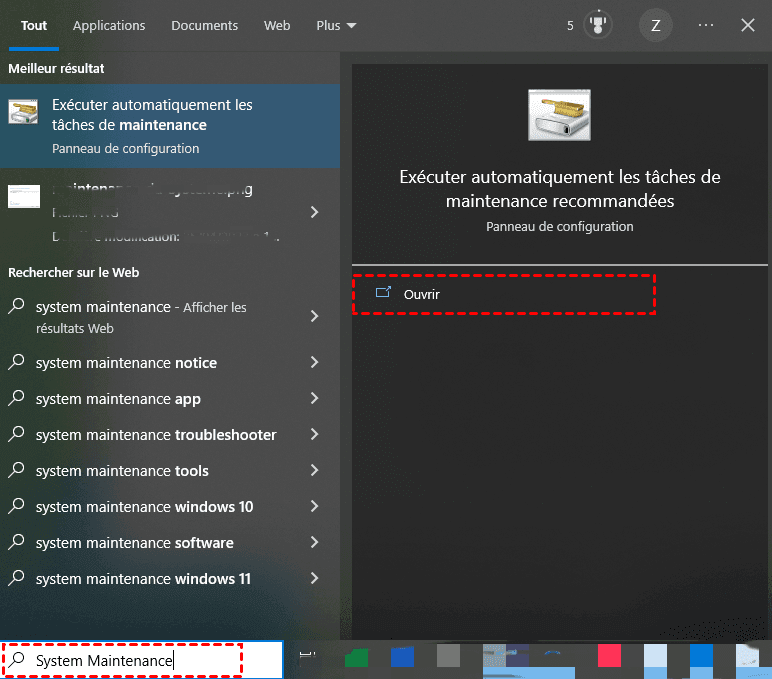This screenshot has width=772, height=679.
Task: Open the three-dot options menu
Action: pos(706,25)
